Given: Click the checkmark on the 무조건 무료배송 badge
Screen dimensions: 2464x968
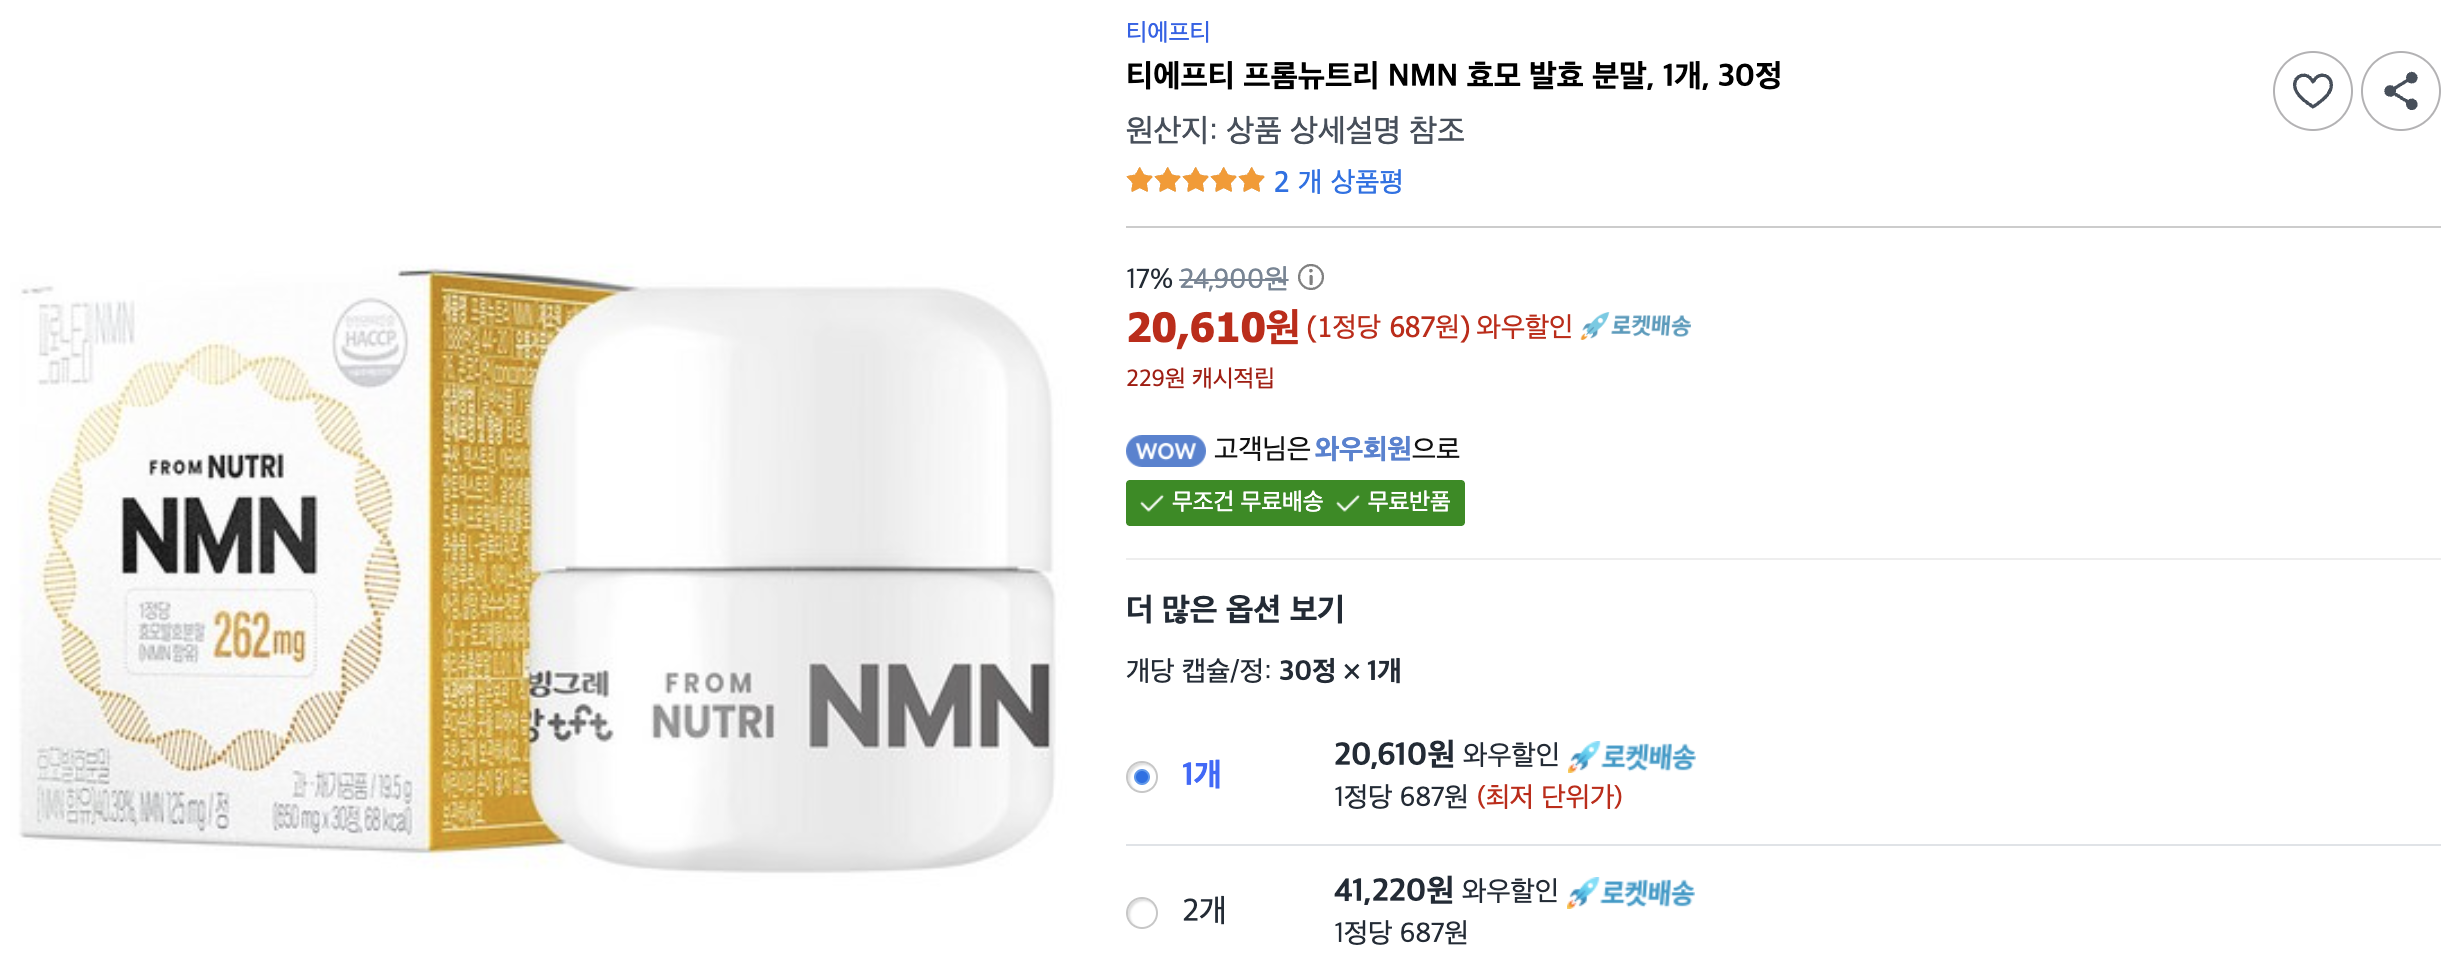Looking at the screenshot, I should coord(1151,504).
